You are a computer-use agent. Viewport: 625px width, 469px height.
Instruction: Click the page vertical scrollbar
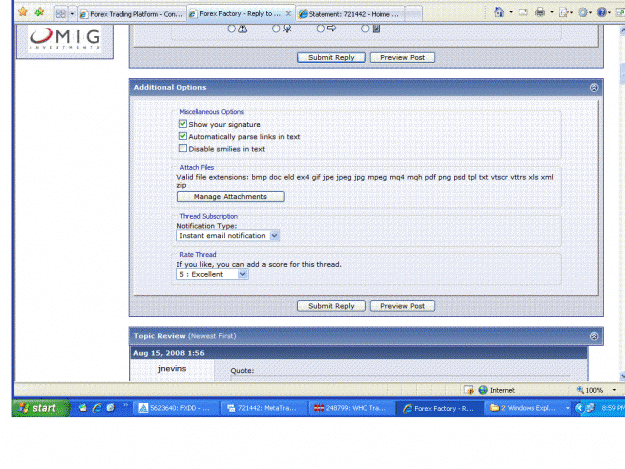[x=622, y=203]
